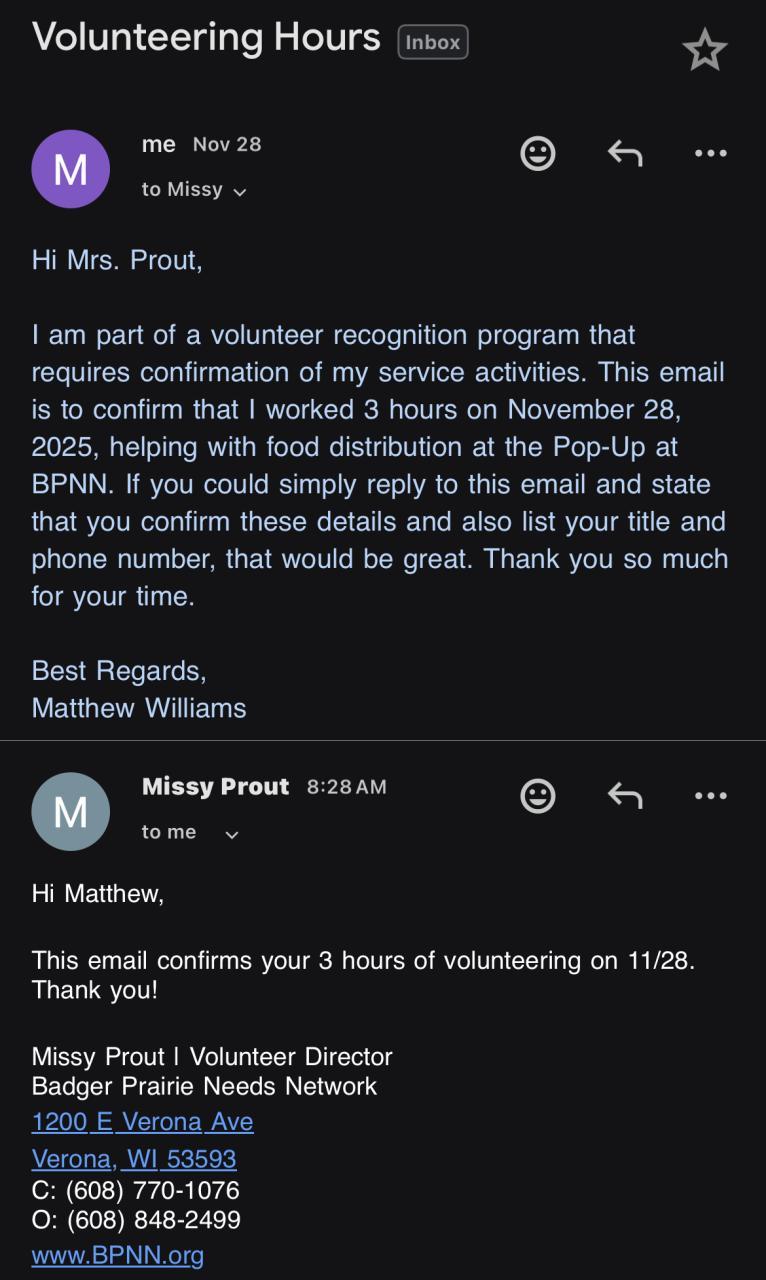This screenshot has width=766, height=1280.
Task: Add emoji reaction to first message
Action: [538, 153]
